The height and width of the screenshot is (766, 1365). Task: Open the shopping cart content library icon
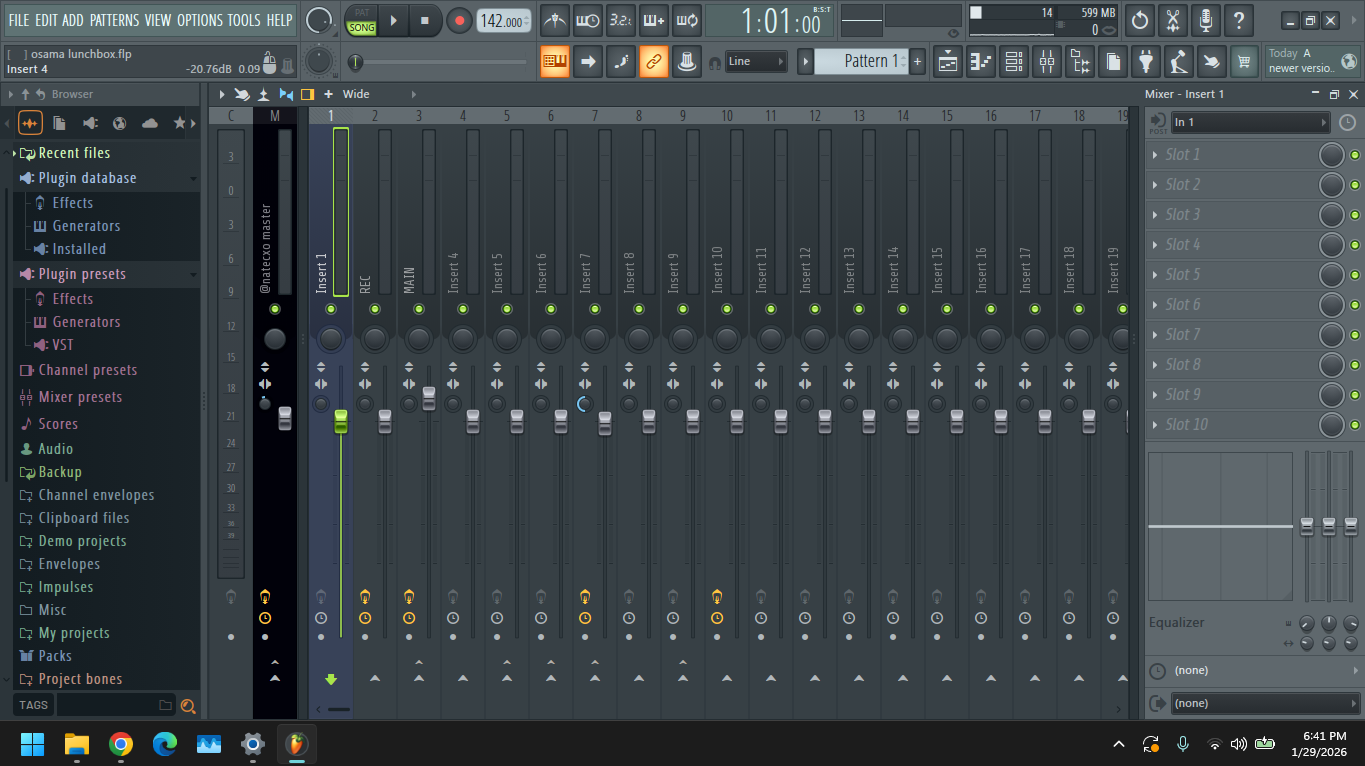click(x=1244, y=62)
